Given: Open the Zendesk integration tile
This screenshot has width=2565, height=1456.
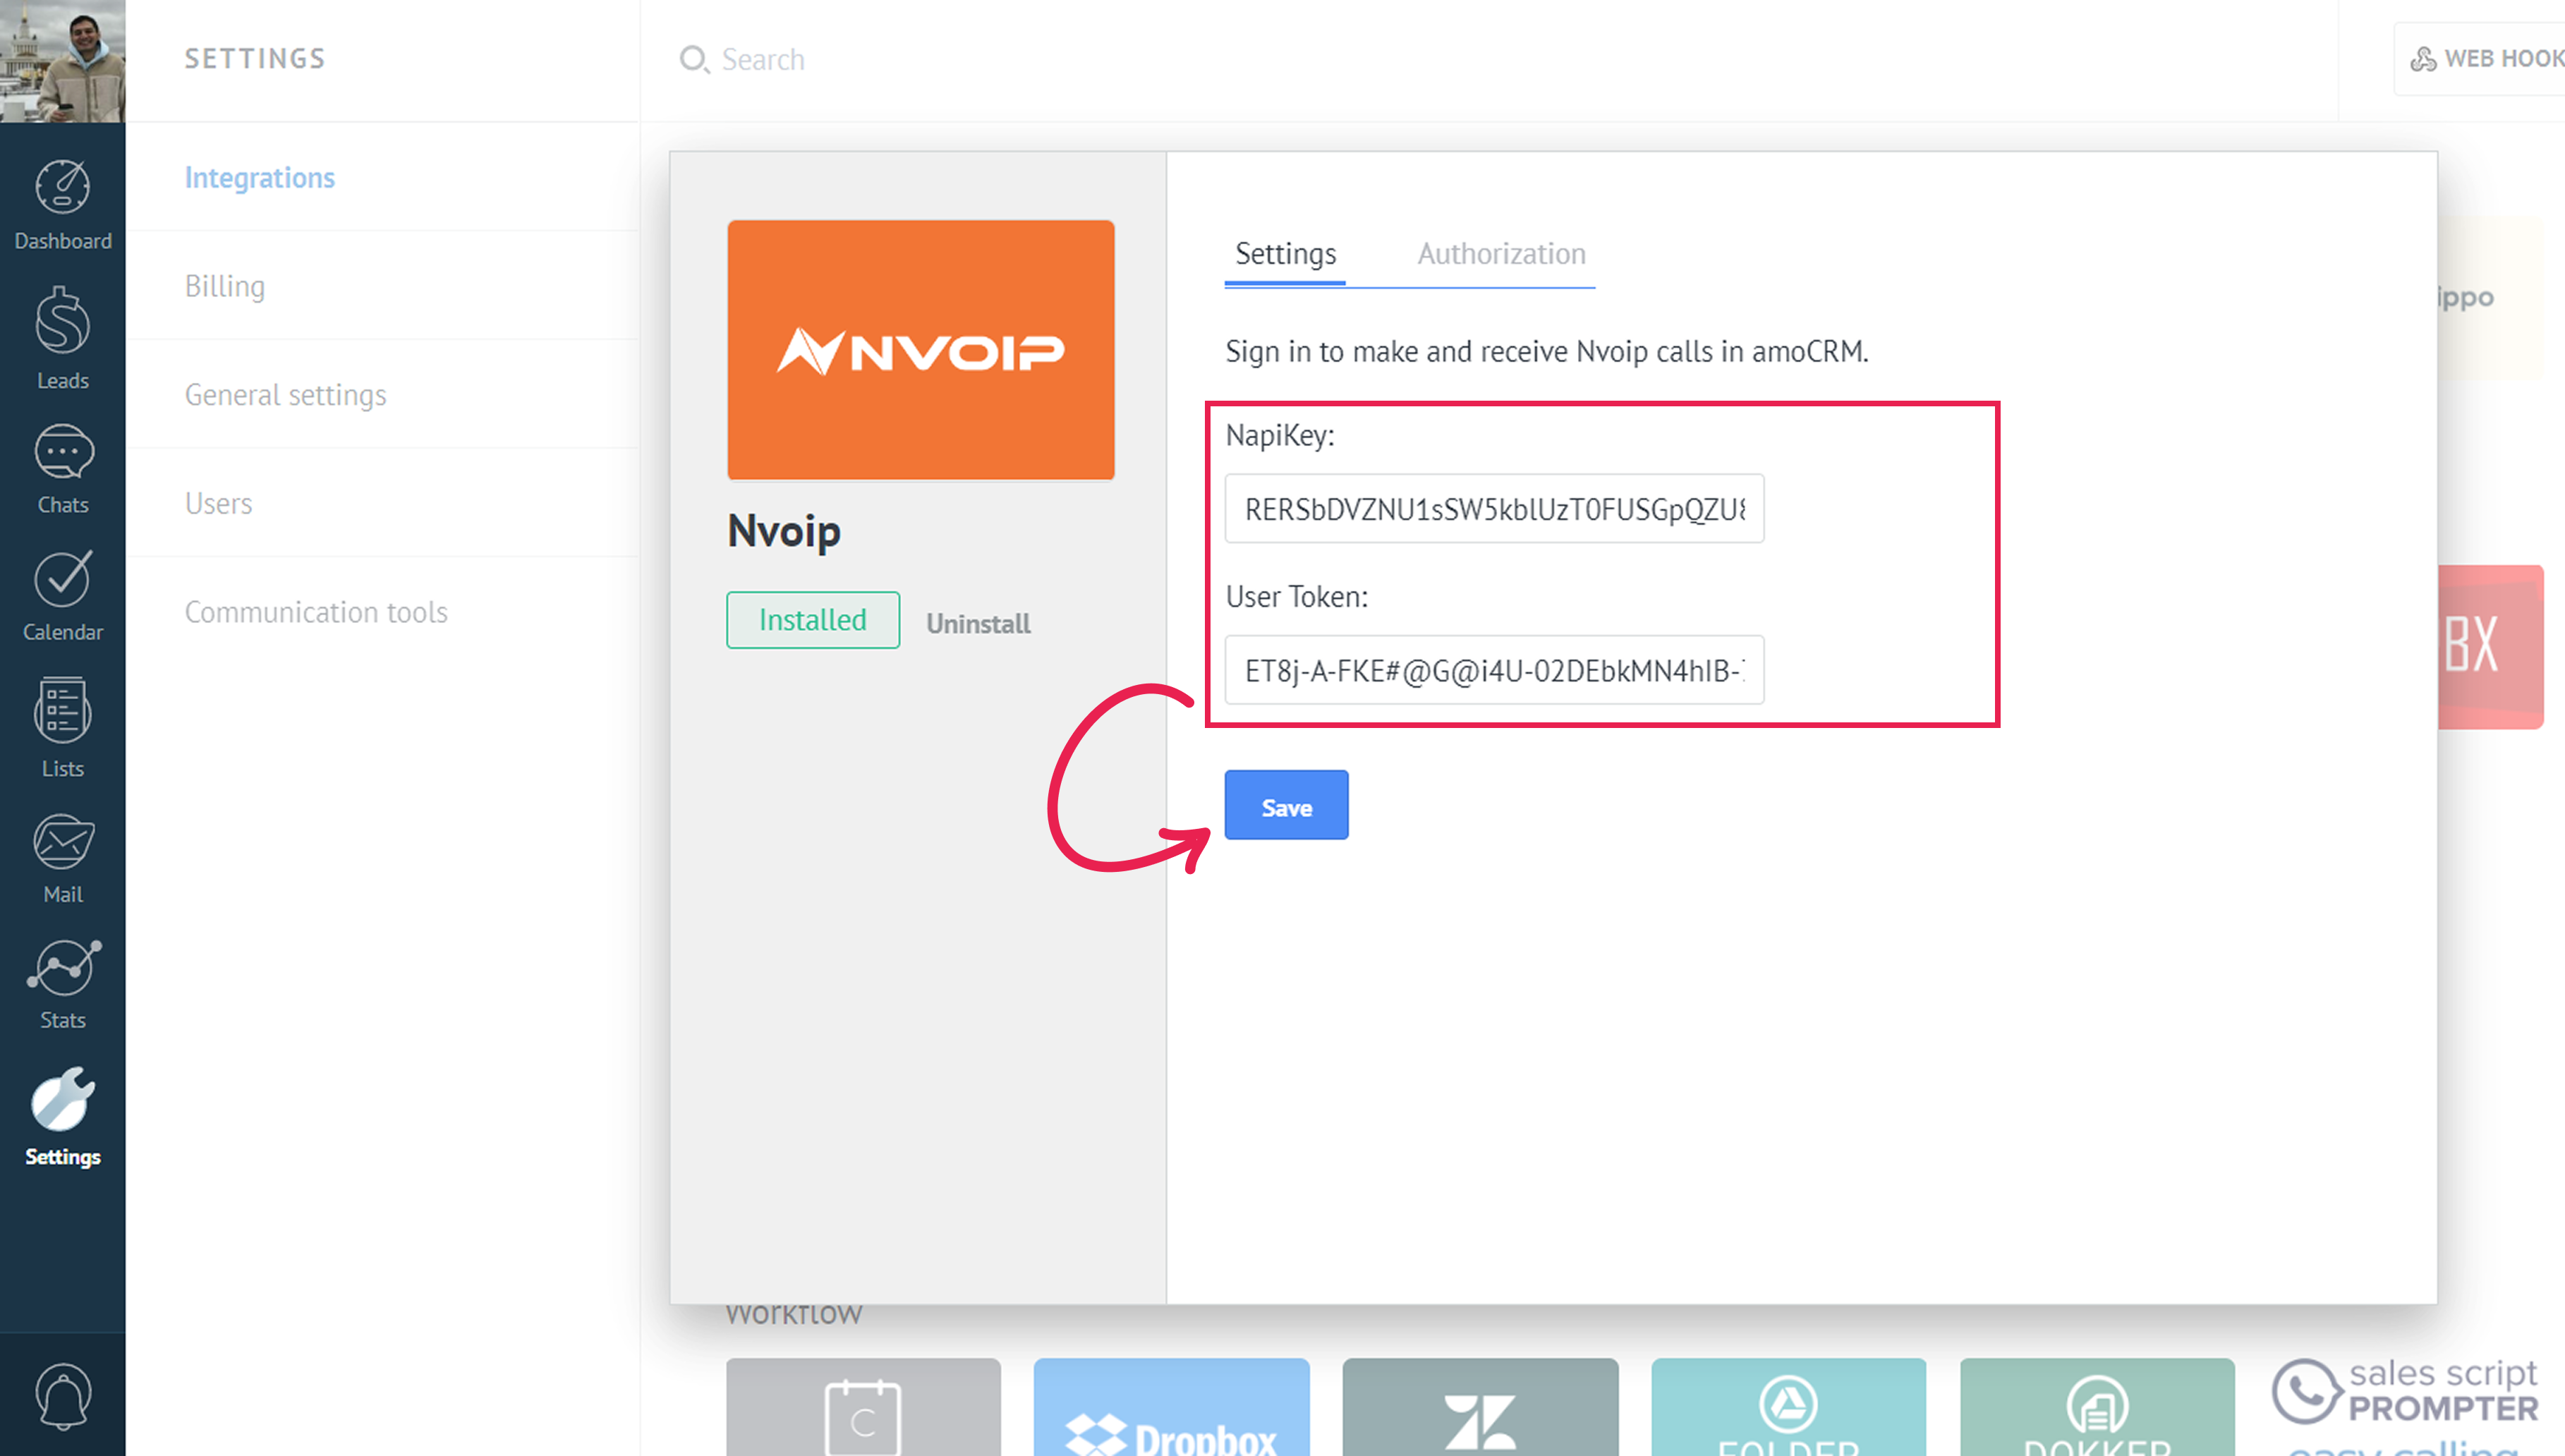Looking at the screenshot, I should click(1480, 1407).
